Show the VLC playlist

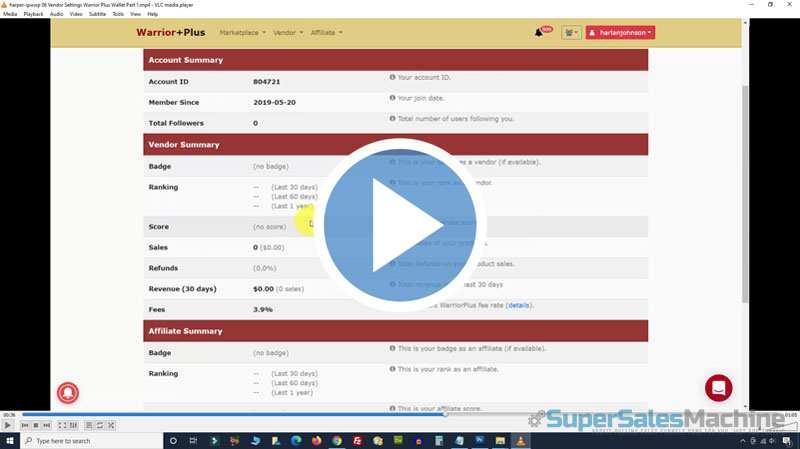pyautogui.click(x=89, y=426)
